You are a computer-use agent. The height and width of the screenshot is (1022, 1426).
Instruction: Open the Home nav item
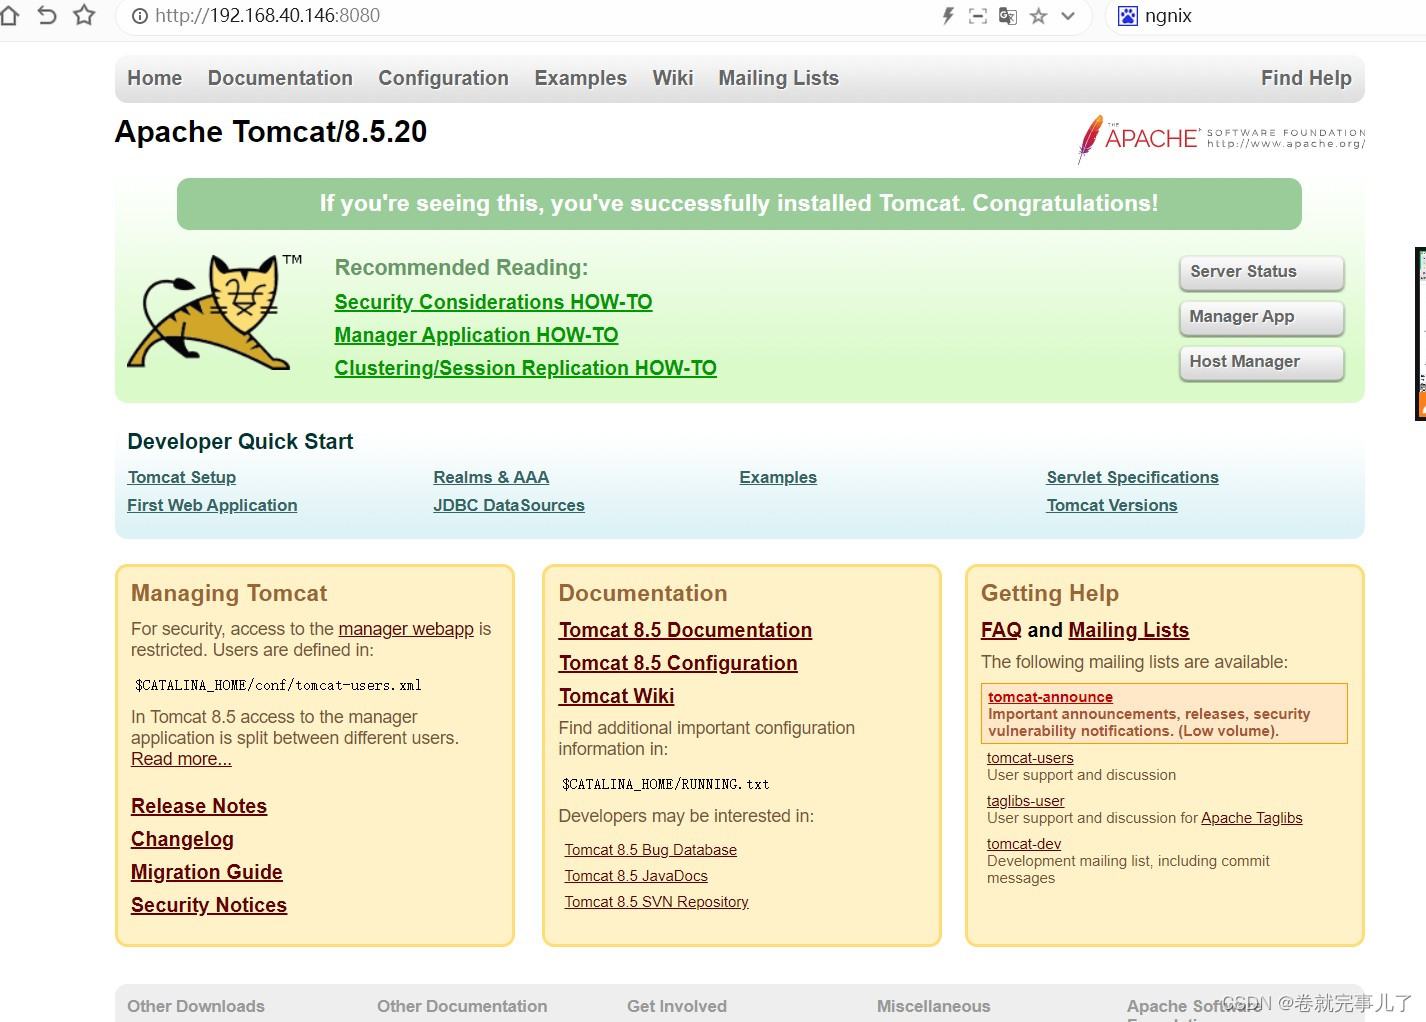click(155, 78)
